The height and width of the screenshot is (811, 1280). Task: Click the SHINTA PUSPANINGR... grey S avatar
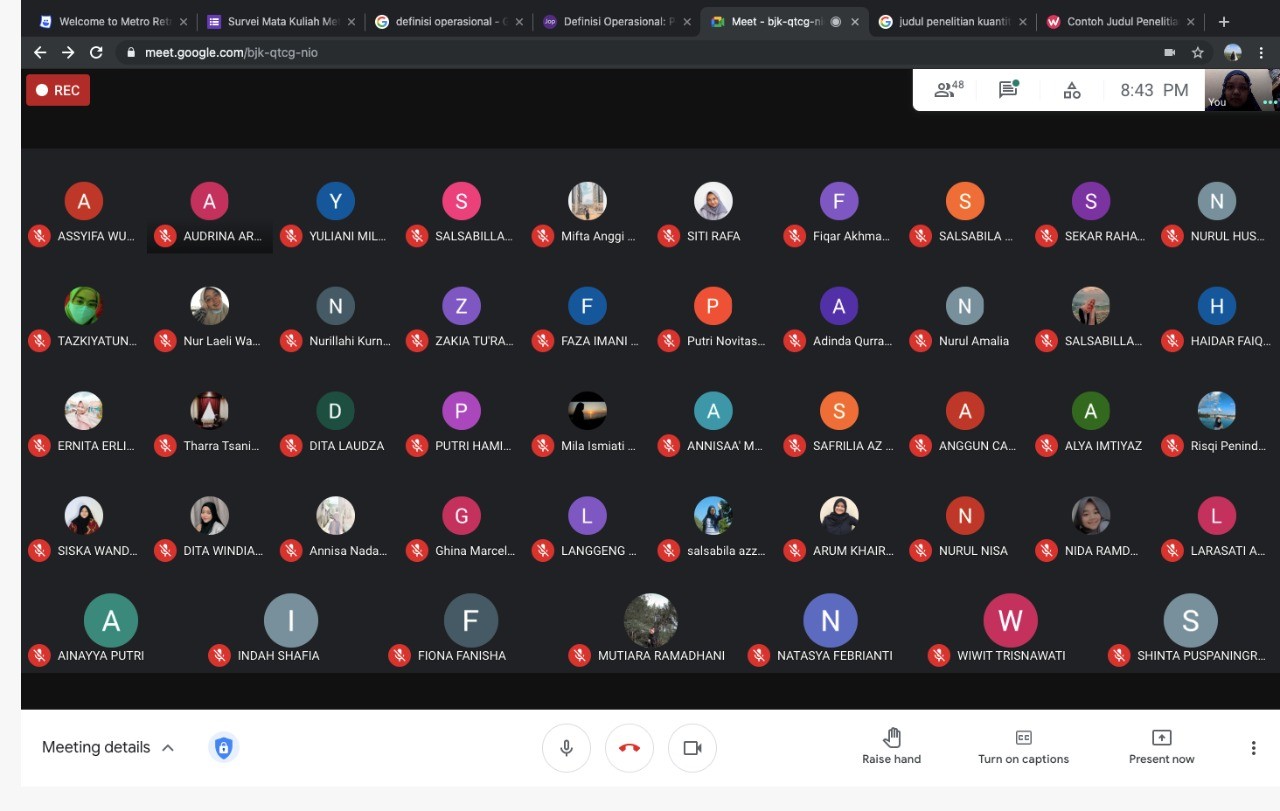pos(1191,621)
